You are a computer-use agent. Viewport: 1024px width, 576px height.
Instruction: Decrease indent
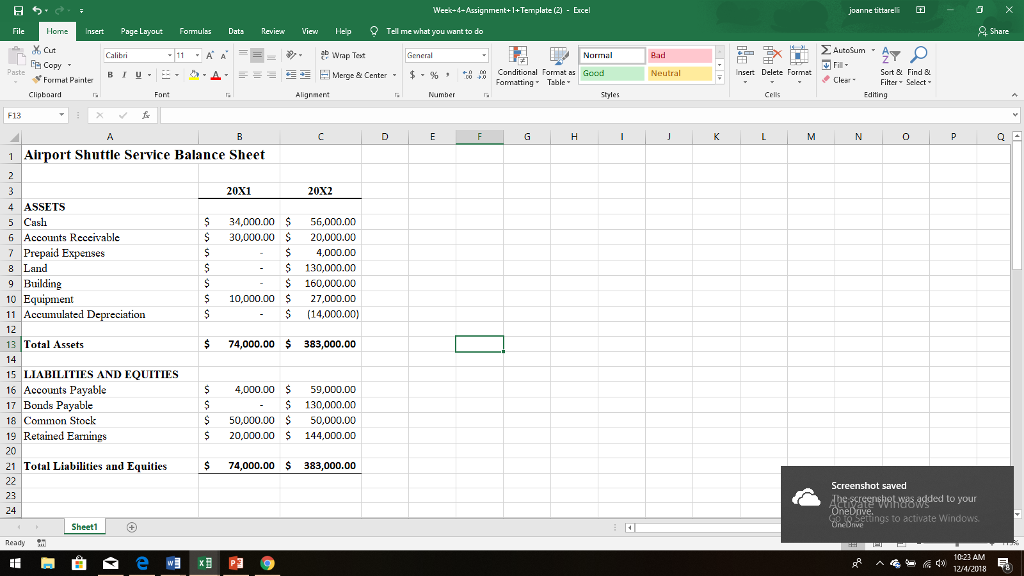click(x=291, y=75)
